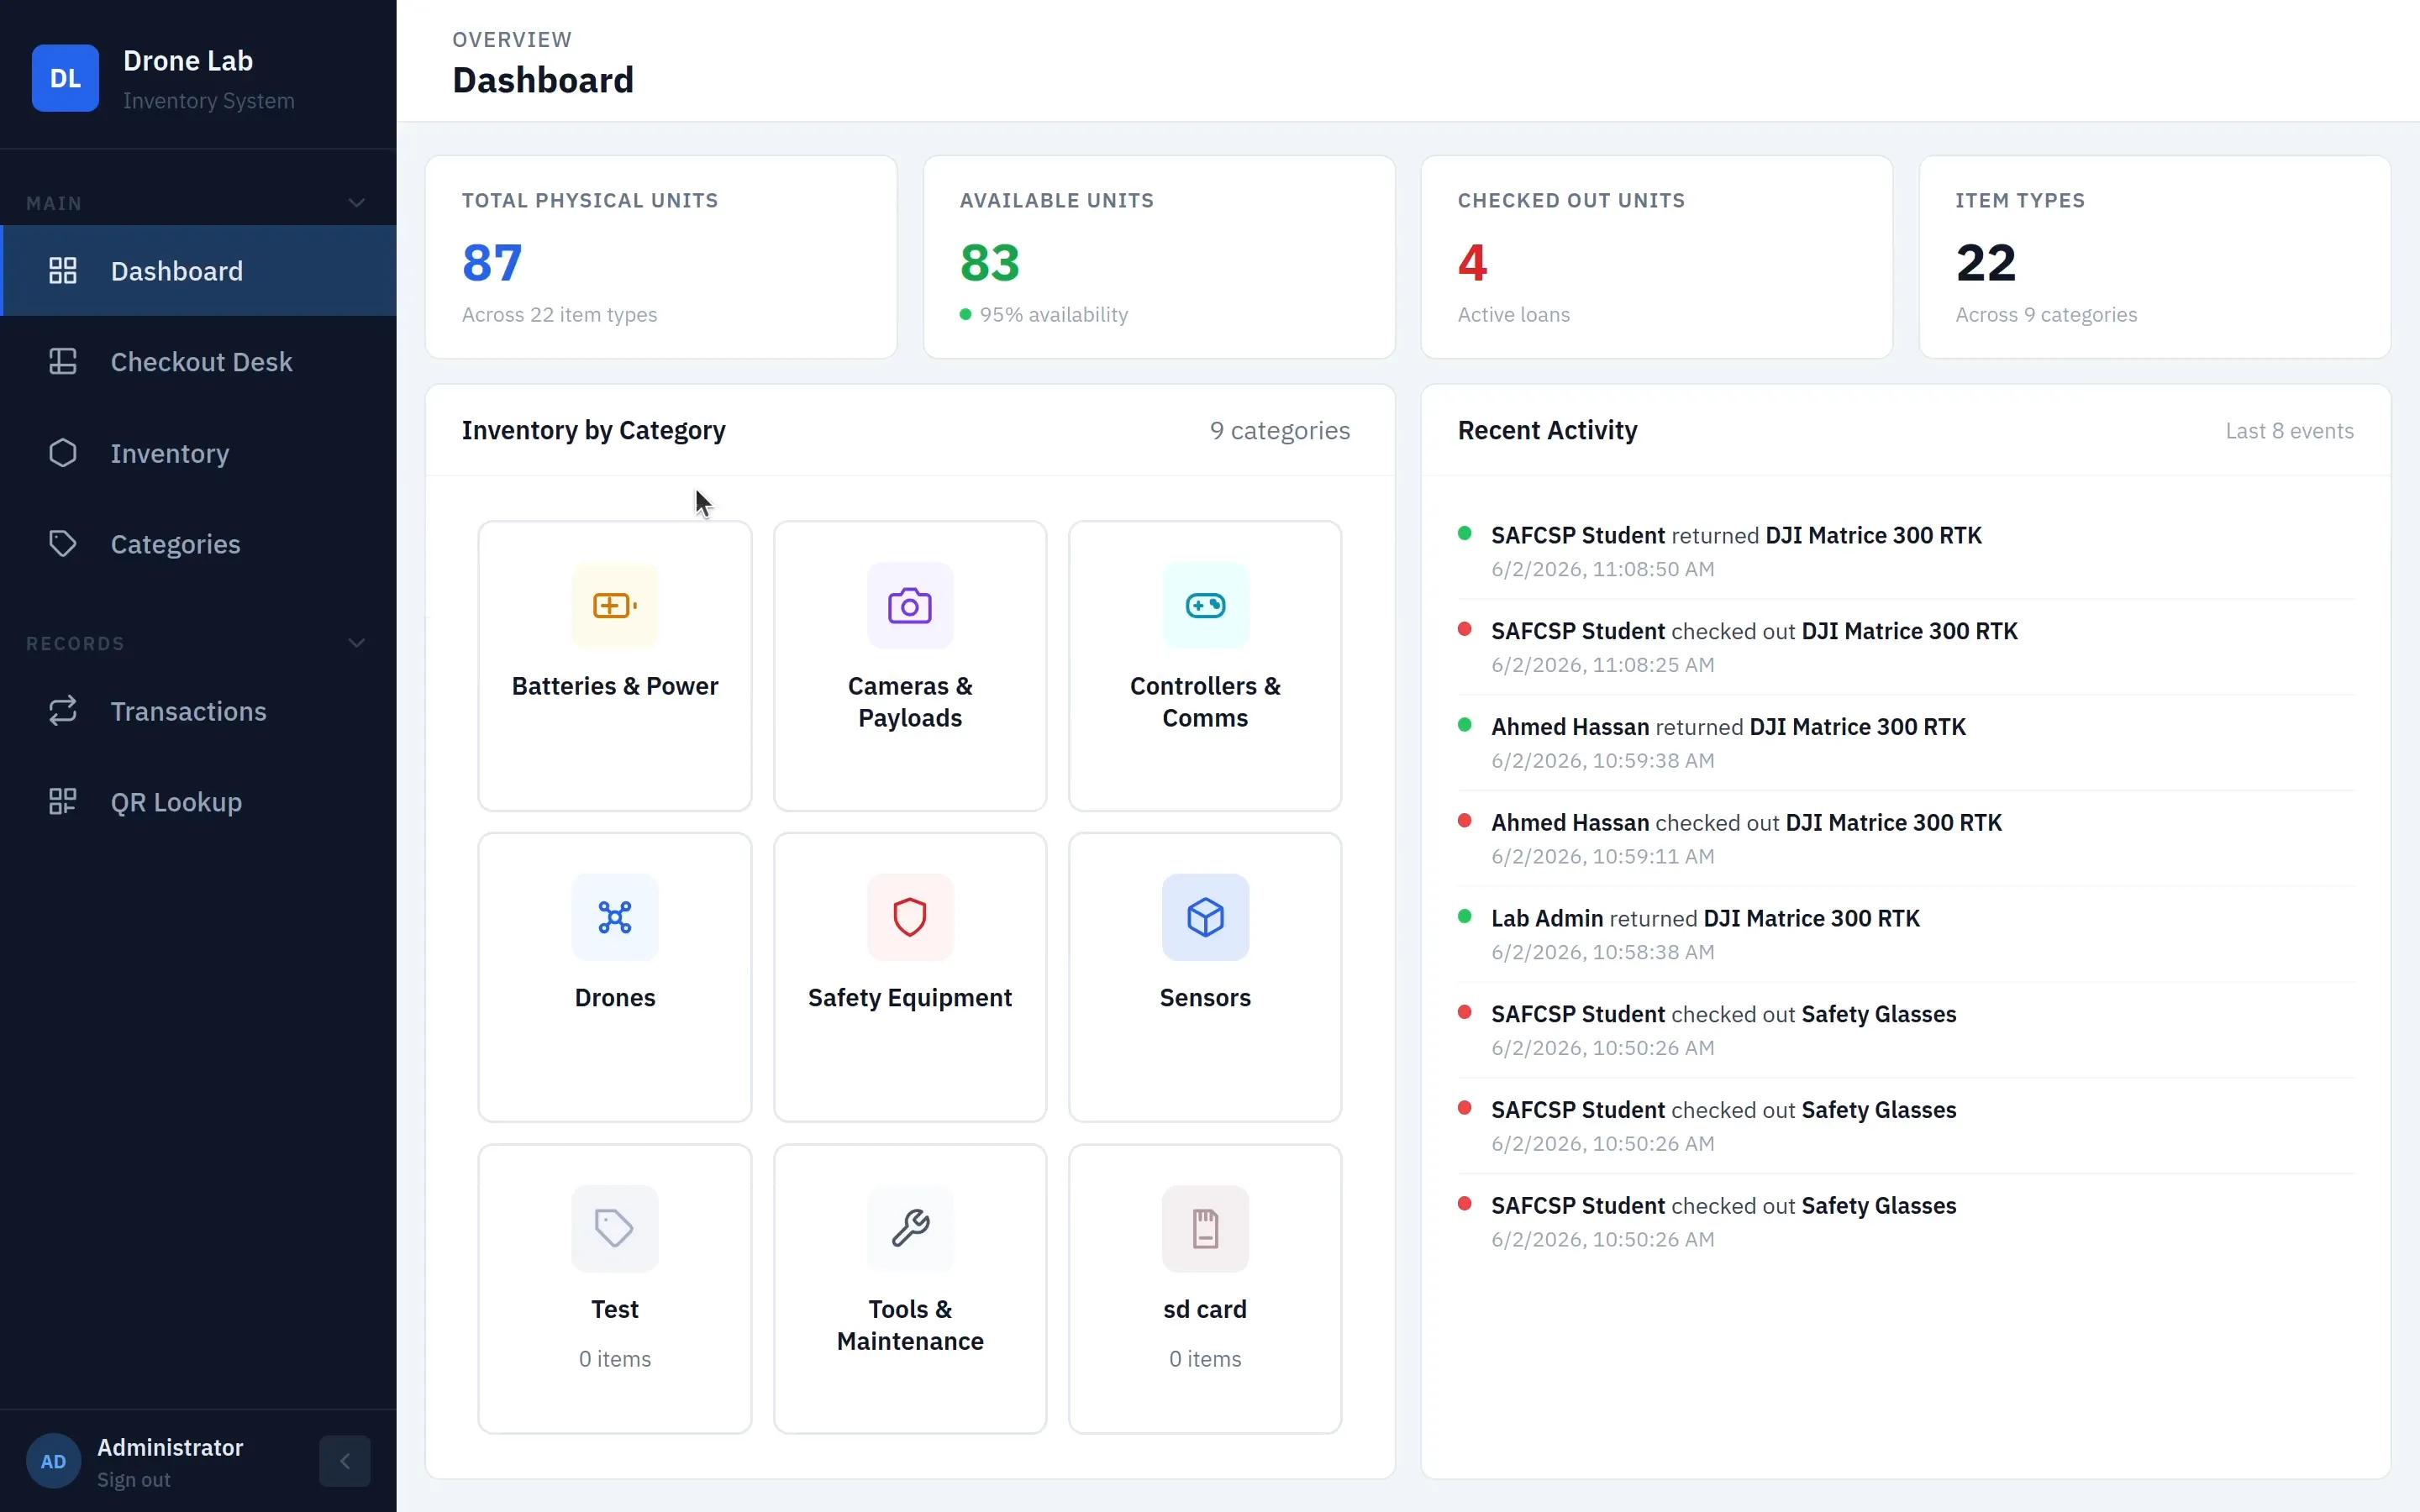
Task: Click the DL logo badge
Action: tap(65, 78)
